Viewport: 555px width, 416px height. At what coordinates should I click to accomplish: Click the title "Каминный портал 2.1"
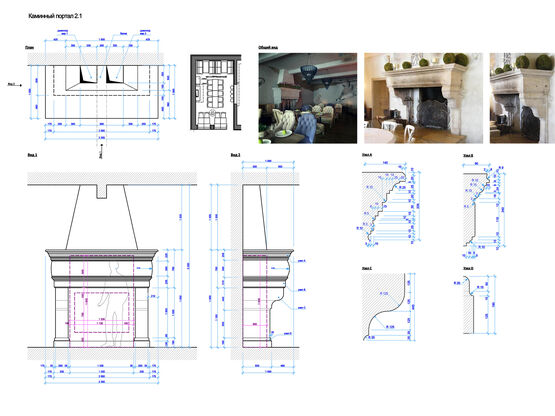pyautogui.click(x=55, y=16)
